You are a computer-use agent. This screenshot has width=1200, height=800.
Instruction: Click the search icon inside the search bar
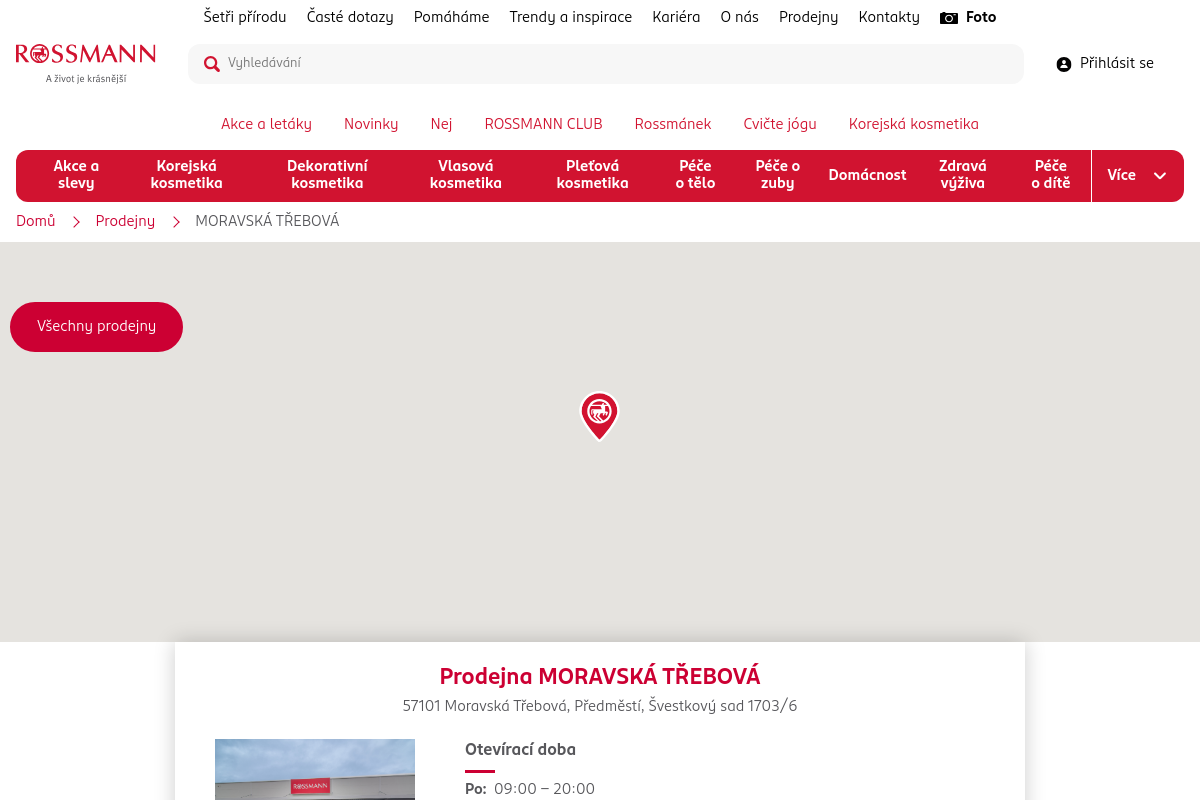(x=212, y=63)
